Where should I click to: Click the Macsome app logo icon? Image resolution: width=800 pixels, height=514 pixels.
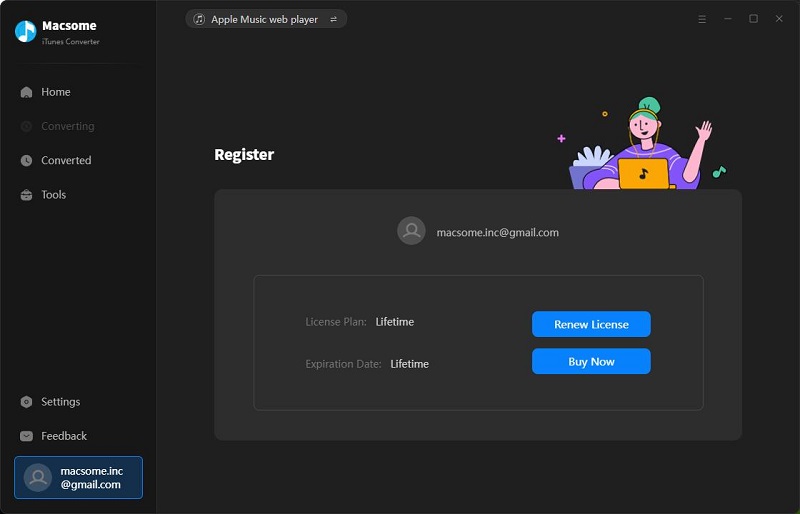[26, 31]
